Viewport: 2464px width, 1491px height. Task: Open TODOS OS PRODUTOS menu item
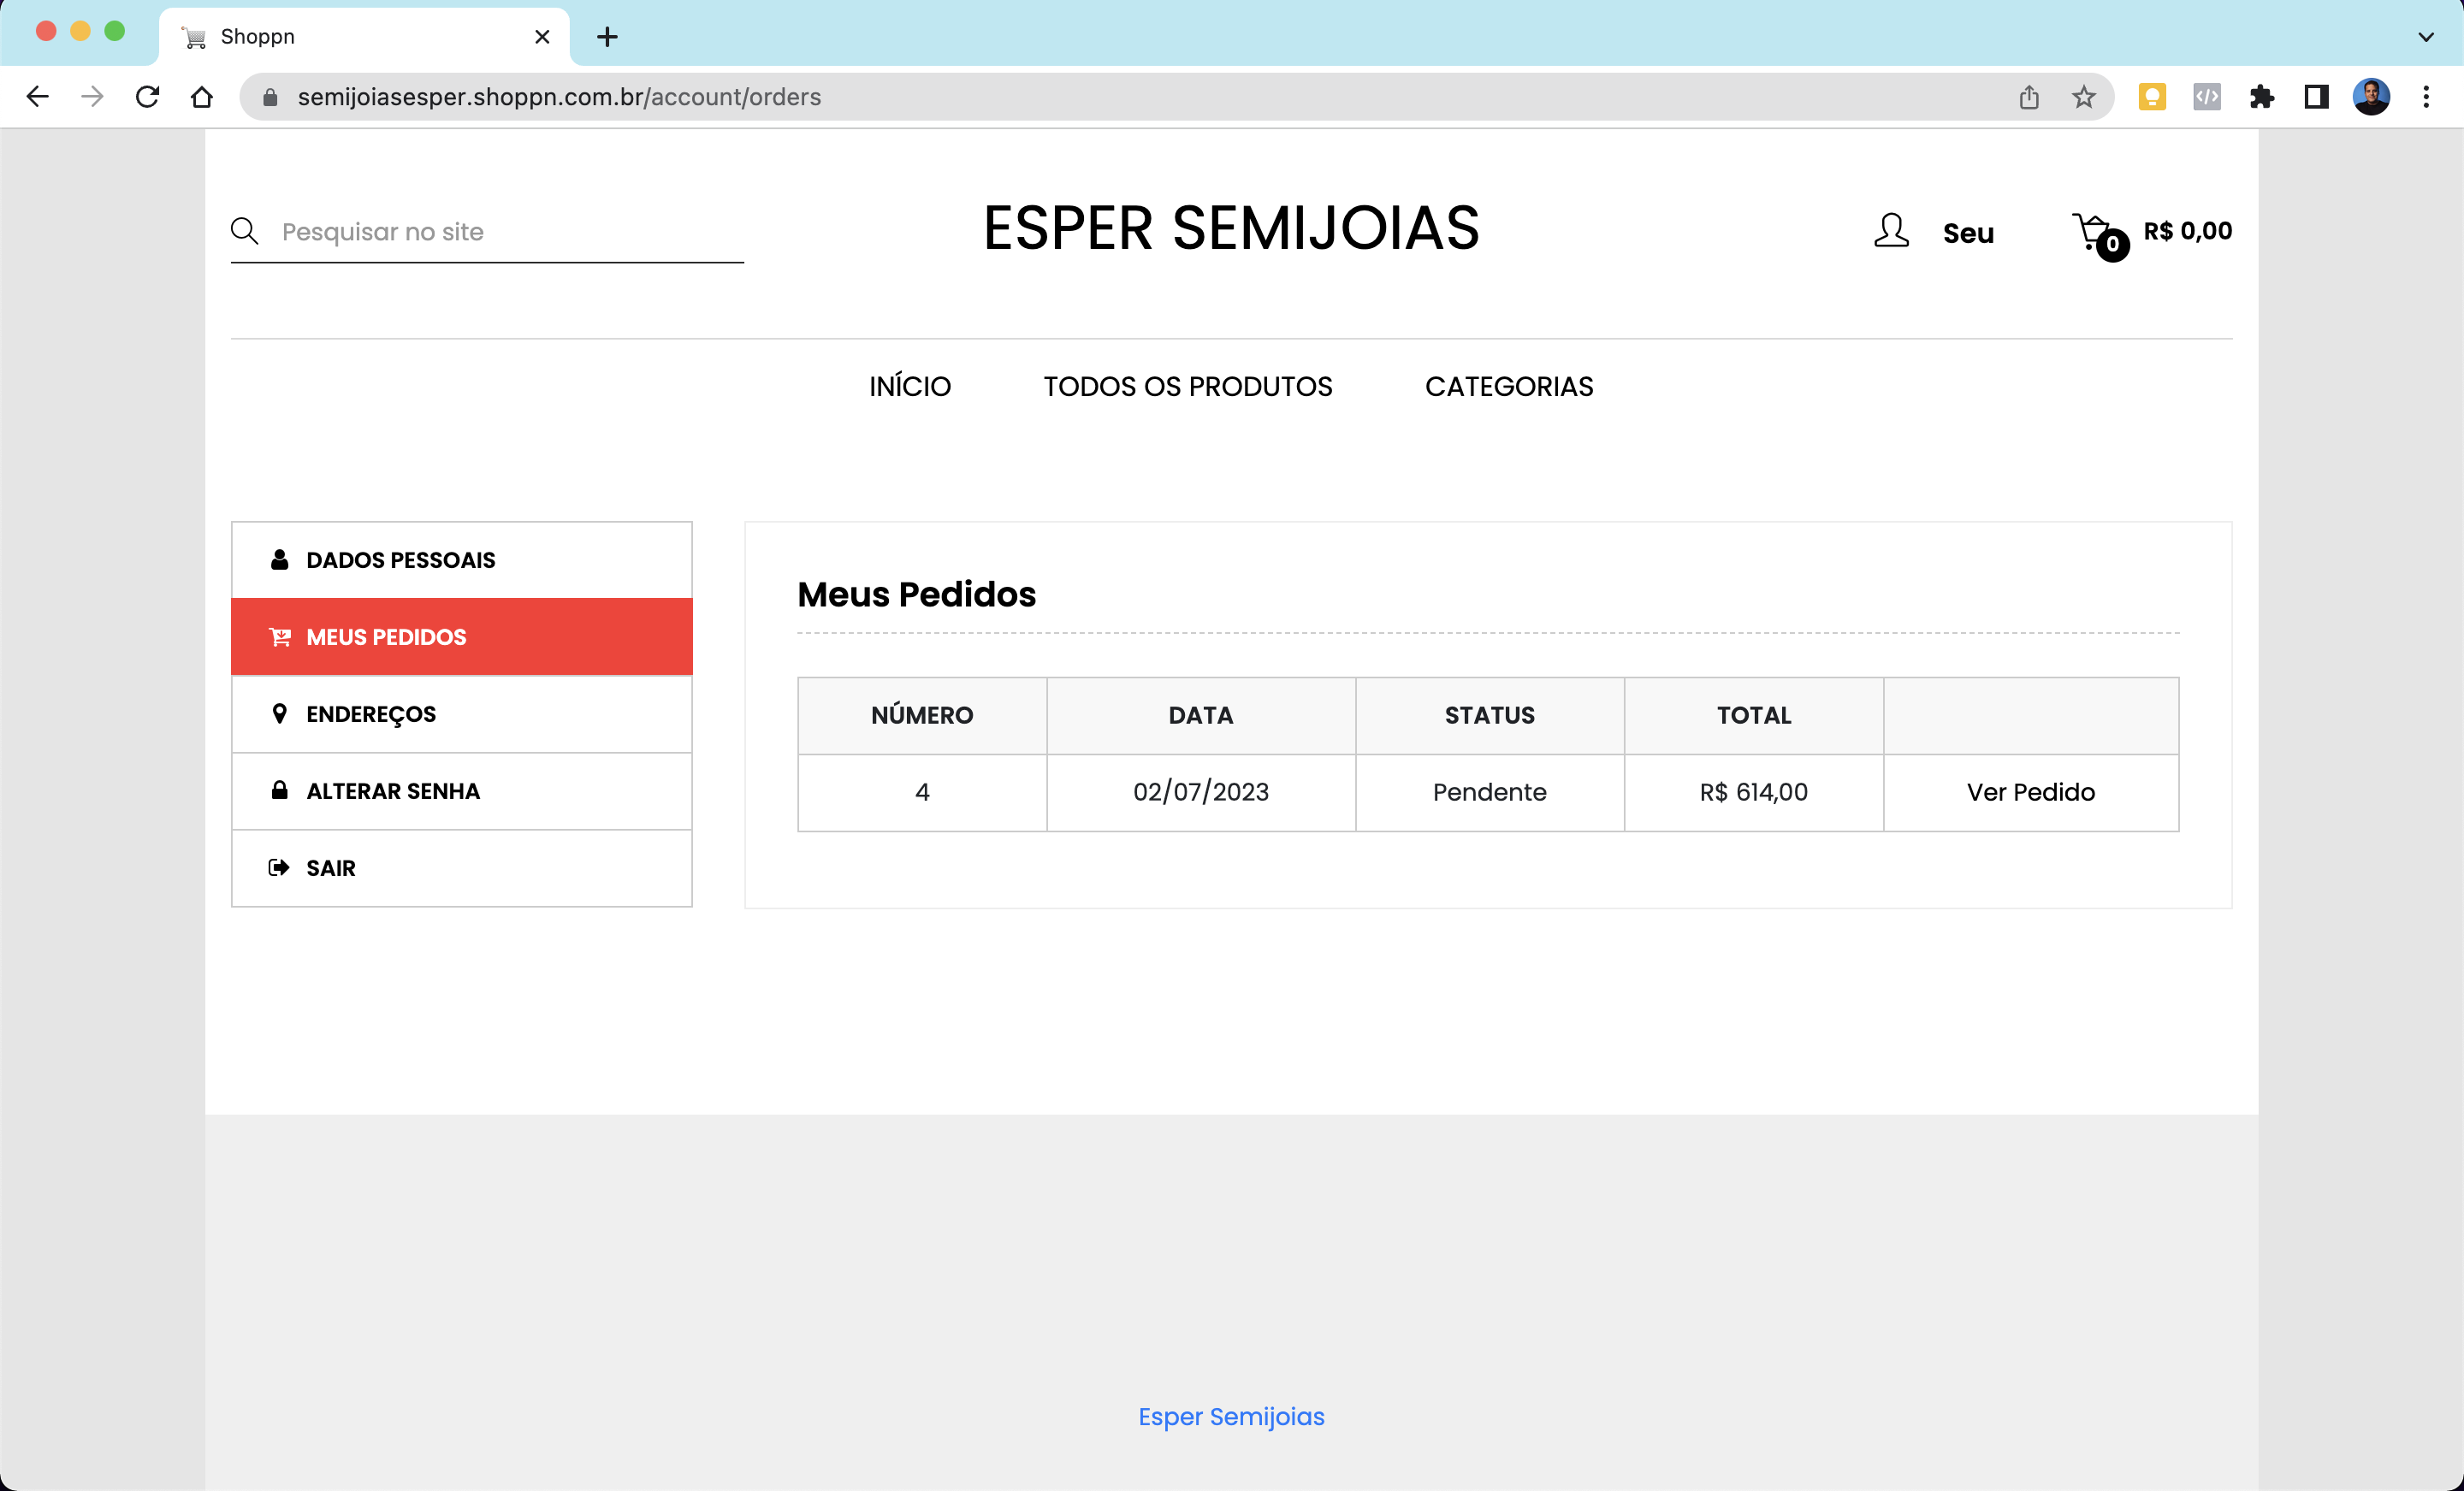click(x=1188, y=386)
